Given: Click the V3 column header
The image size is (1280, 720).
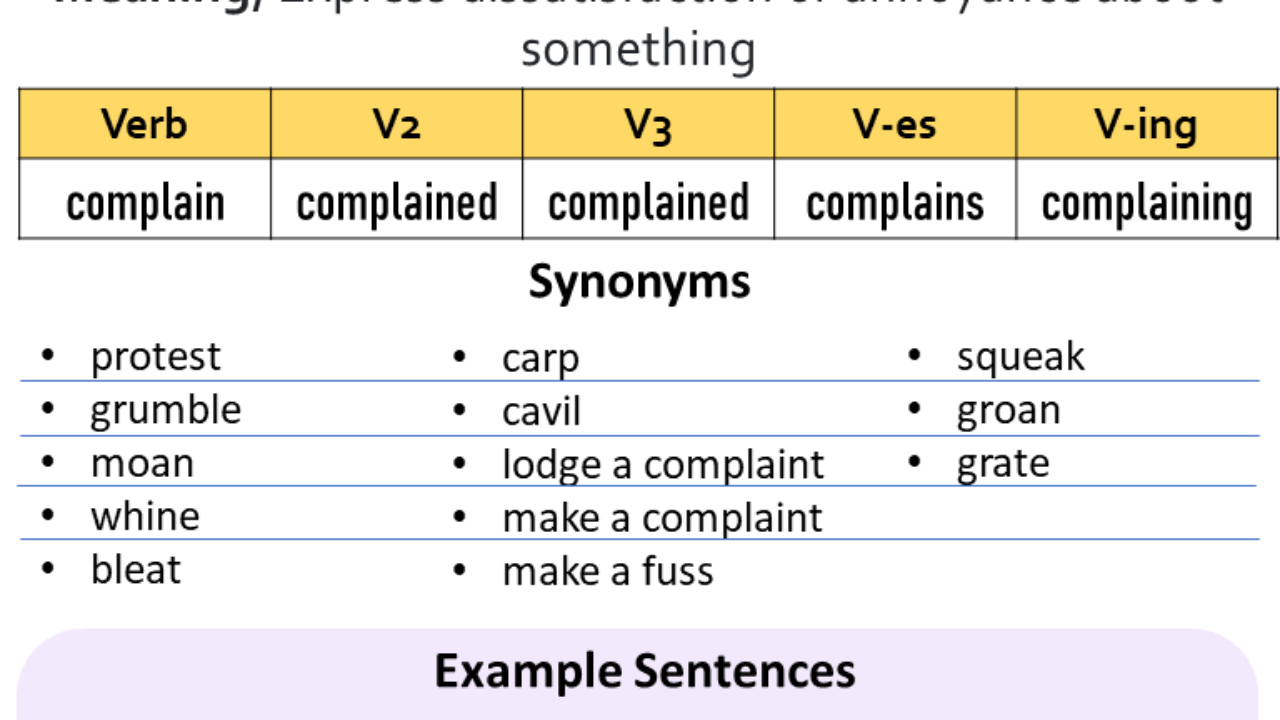Looking at the screenshot, I should click(x=648, y=125).
